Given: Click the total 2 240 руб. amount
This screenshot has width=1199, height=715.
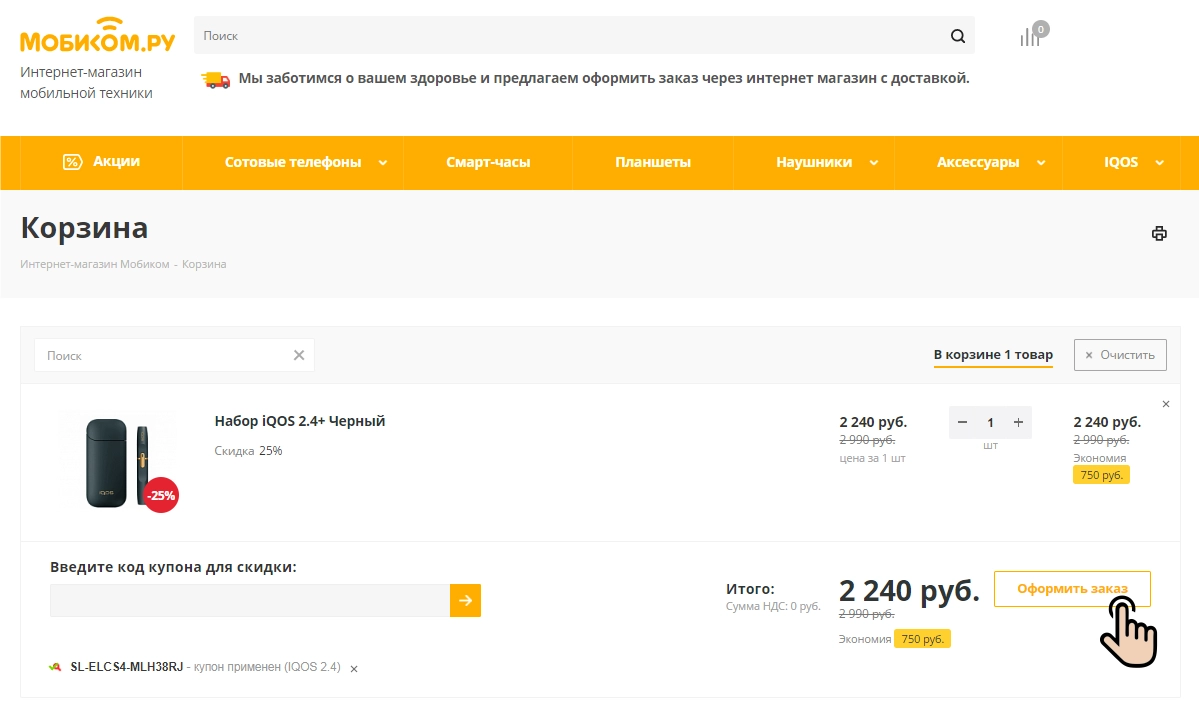Looking at the screenshot, I should (909, 590).
